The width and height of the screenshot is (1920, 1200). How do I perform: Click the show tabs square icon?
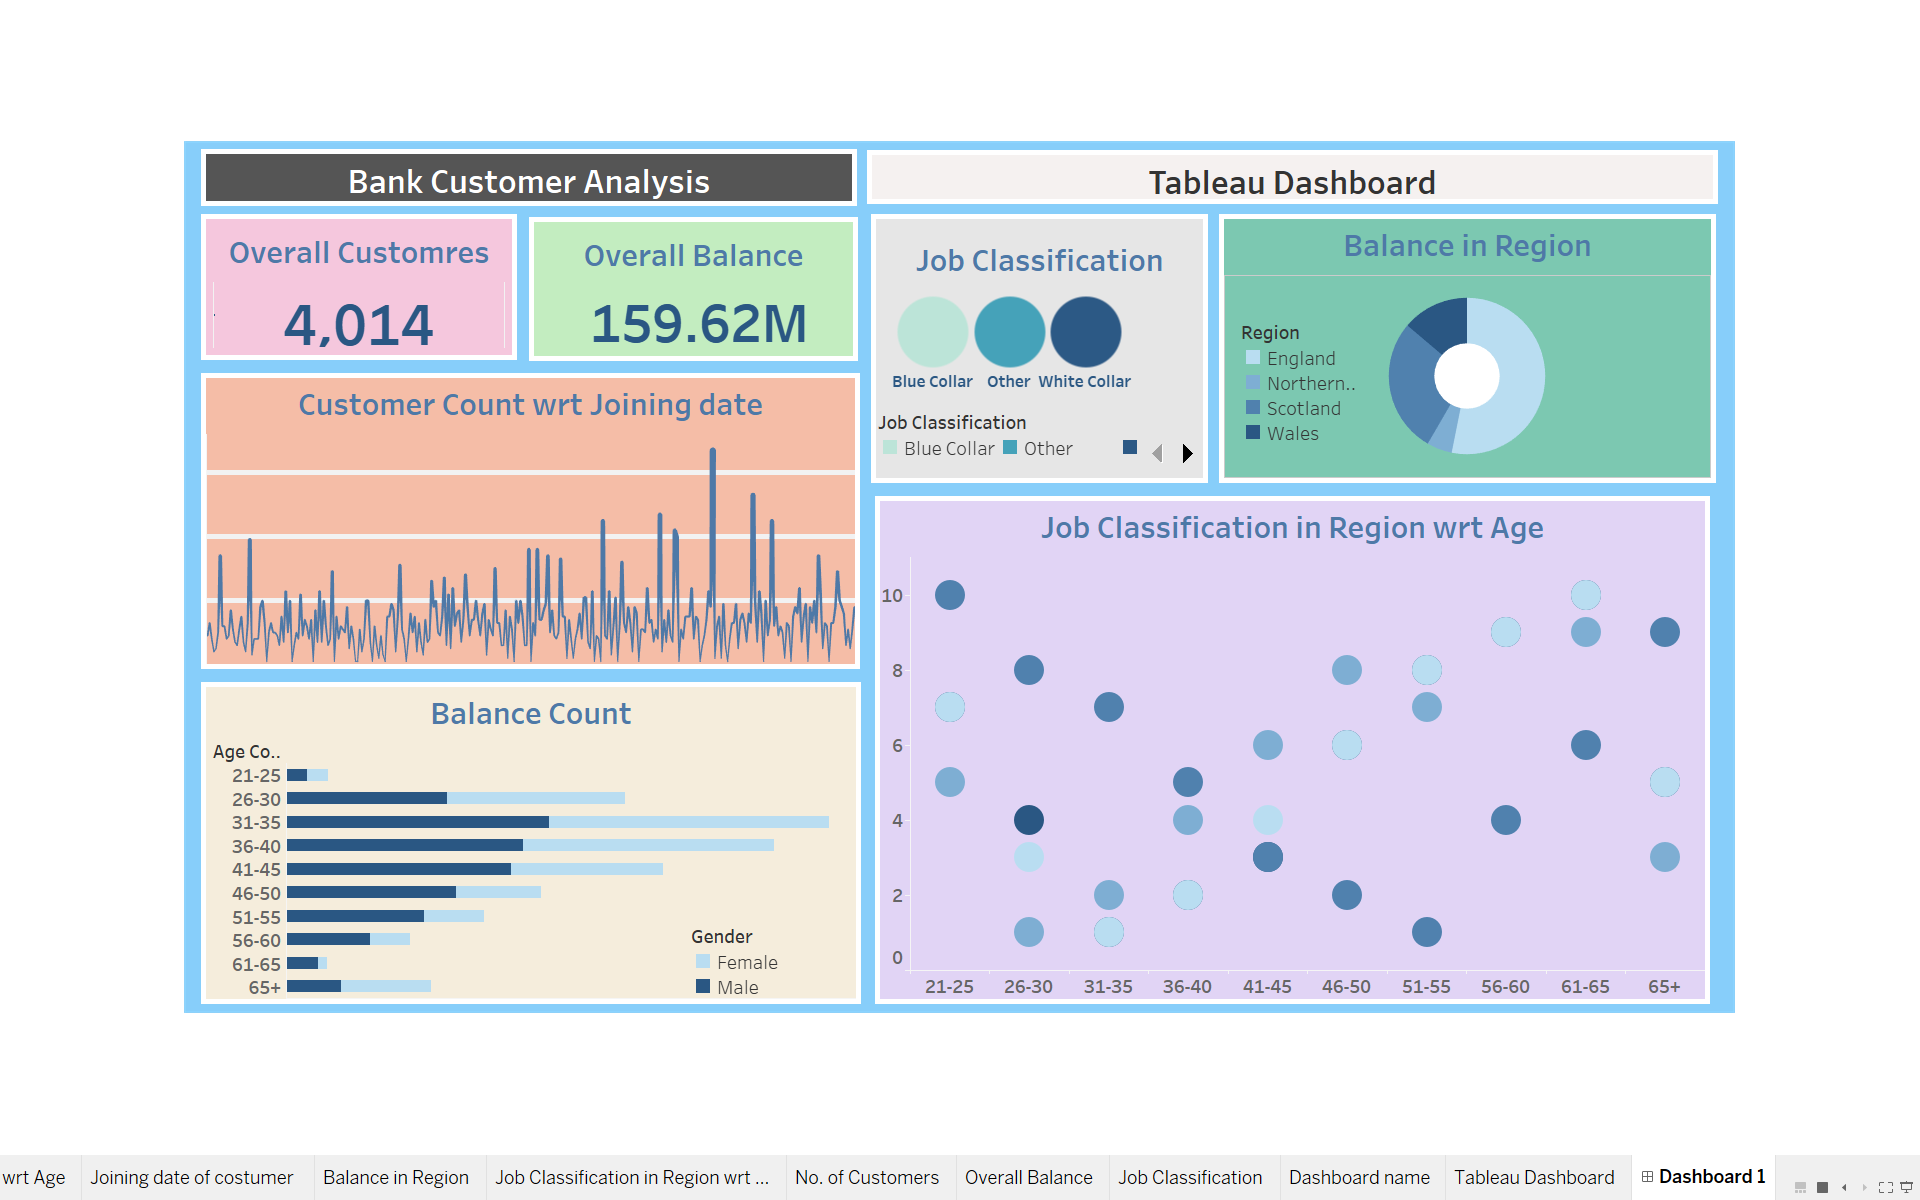point(1822,1187)
